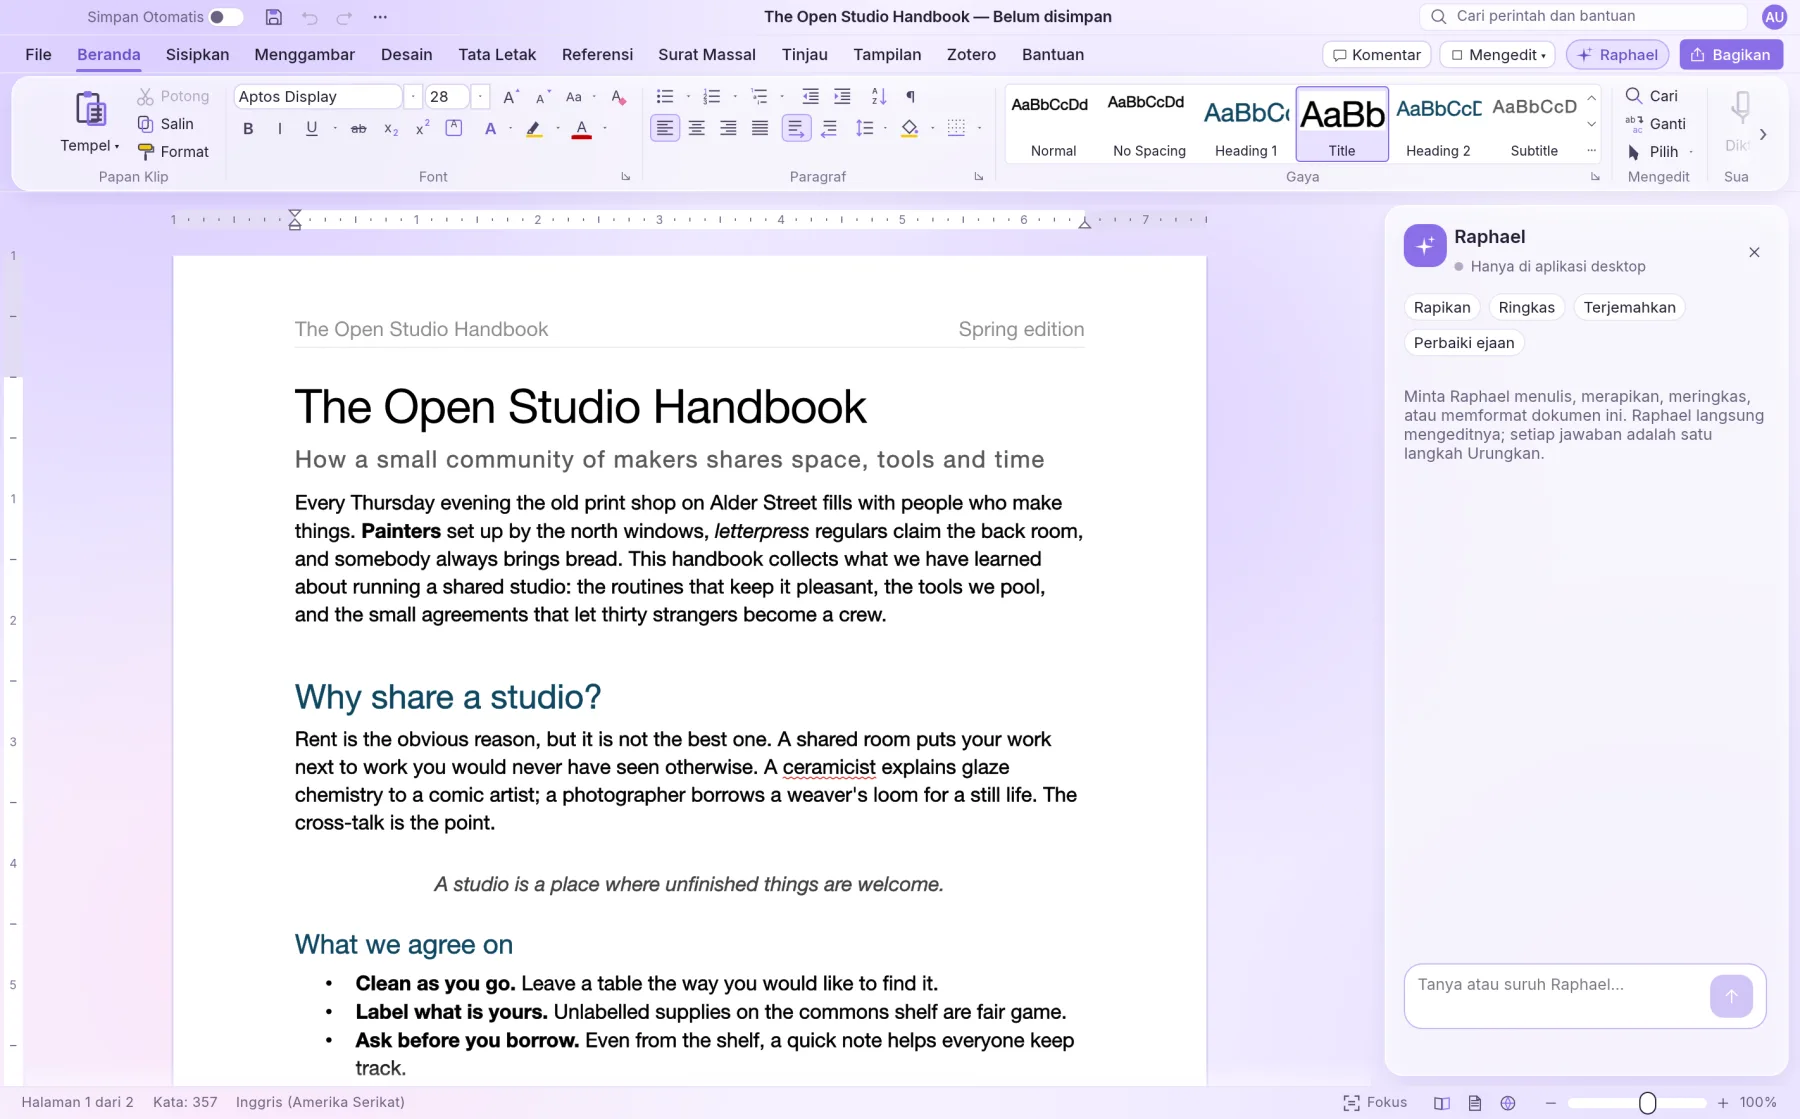Click the Undo arrow icon
This screenshot has height=1119, width=1800.
(309, 17)
